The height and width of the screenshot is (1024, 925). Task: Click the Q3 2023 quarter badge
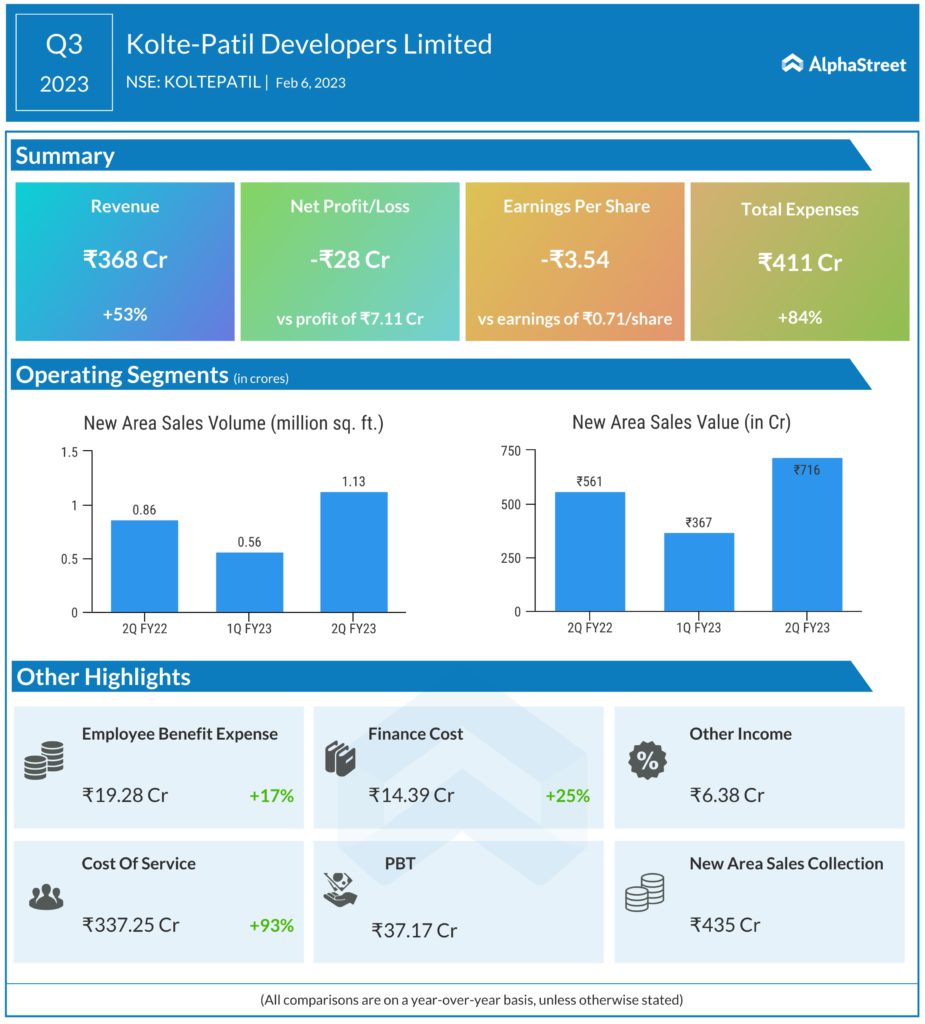[64, 62]
